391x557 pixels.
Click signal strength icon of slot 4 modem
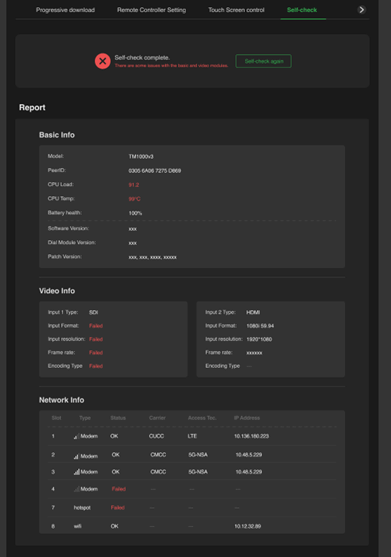76,489
